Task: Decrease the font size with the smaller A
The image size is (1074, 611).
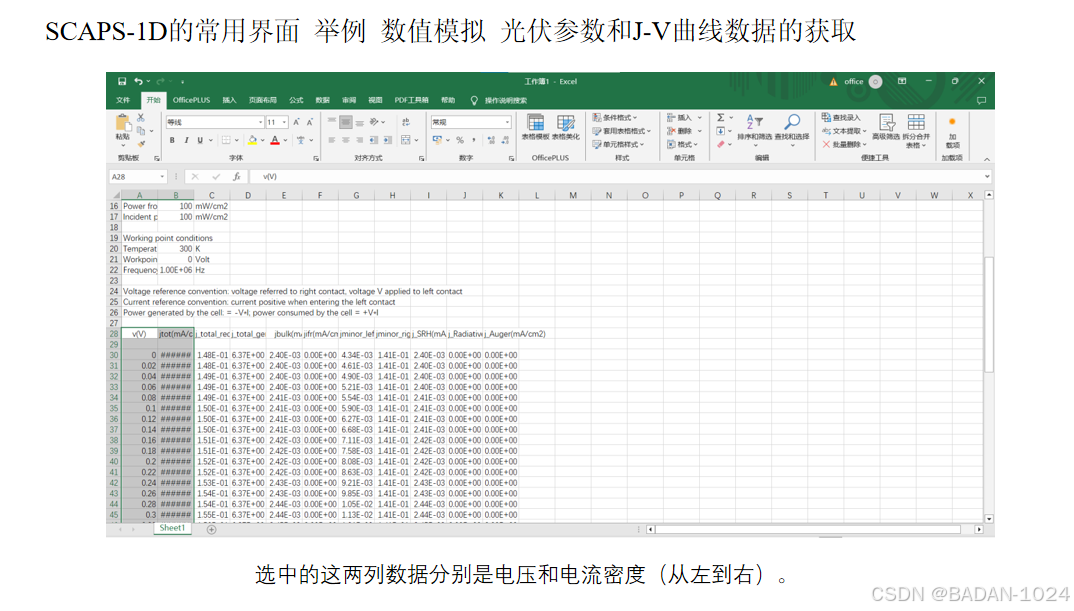Action: click(310, 122)
